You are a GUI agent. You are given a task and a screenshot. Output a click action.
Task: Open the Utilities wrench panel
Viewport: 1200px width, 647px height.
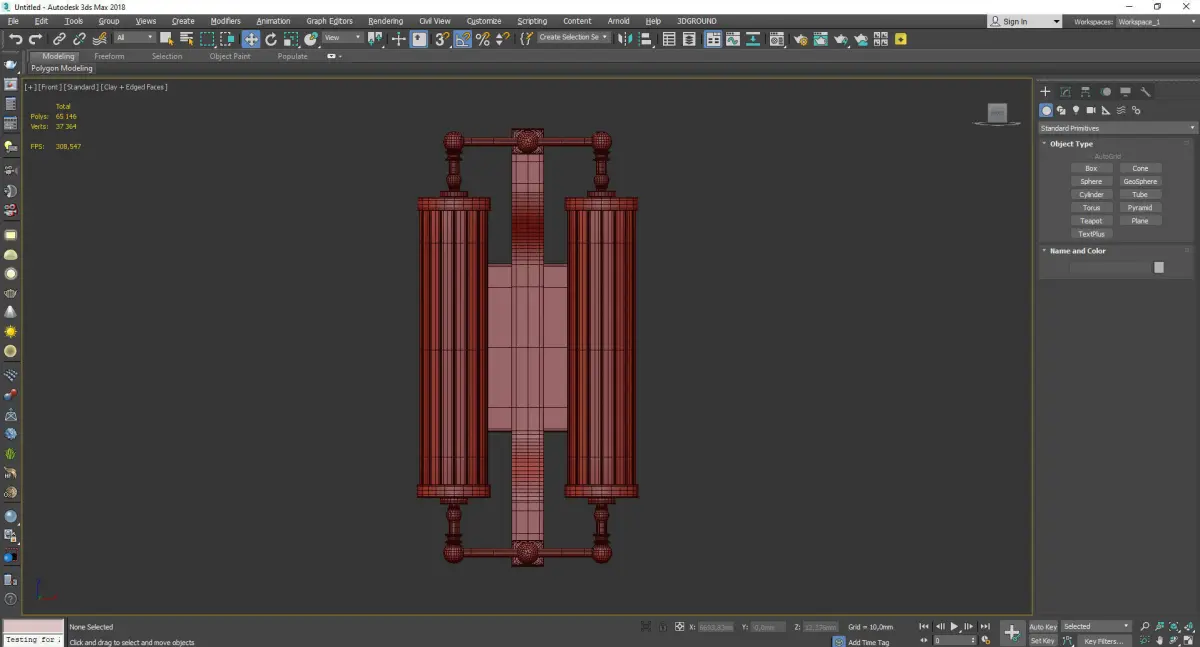click(x=1145, y=92)
